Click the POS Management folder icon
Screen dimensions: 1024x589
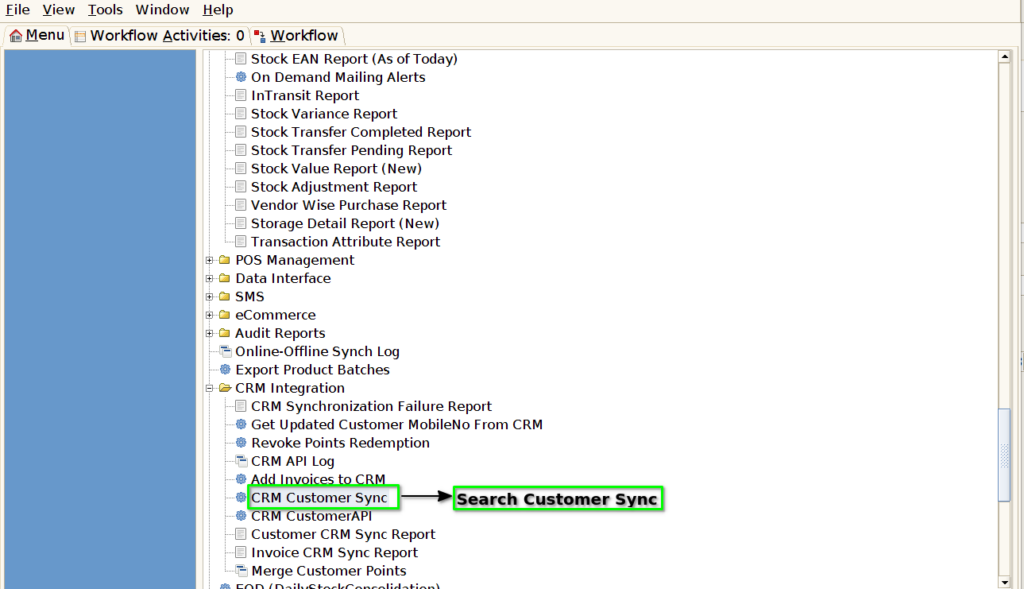tap(225, 260)
